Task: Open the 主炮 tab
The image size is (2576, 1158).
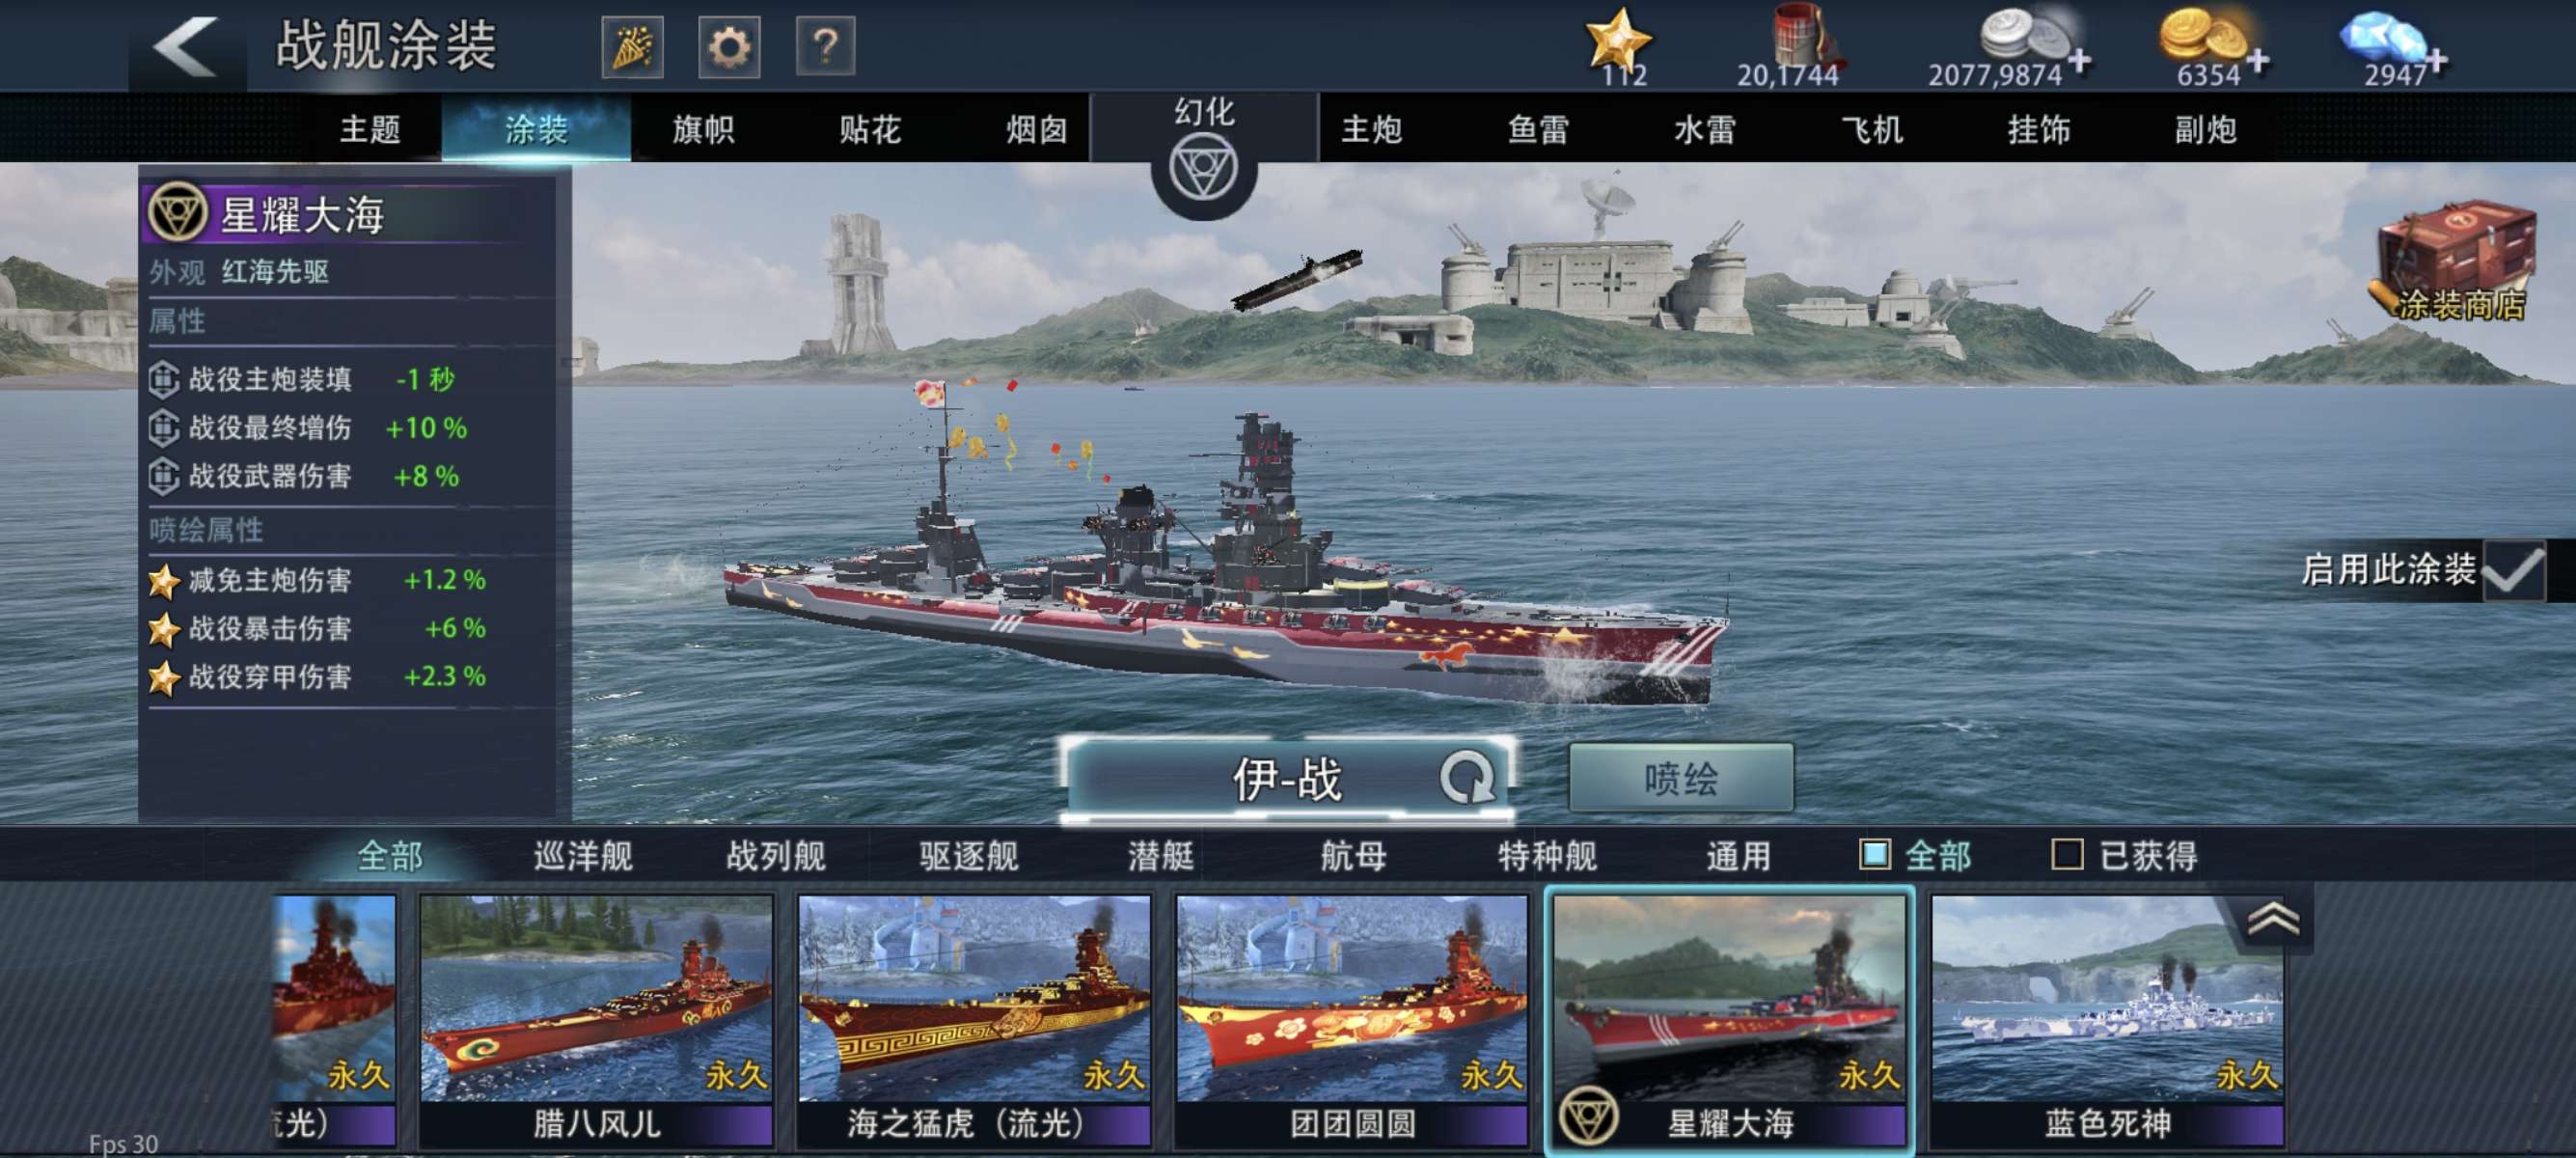Action: click(1370, 128)
